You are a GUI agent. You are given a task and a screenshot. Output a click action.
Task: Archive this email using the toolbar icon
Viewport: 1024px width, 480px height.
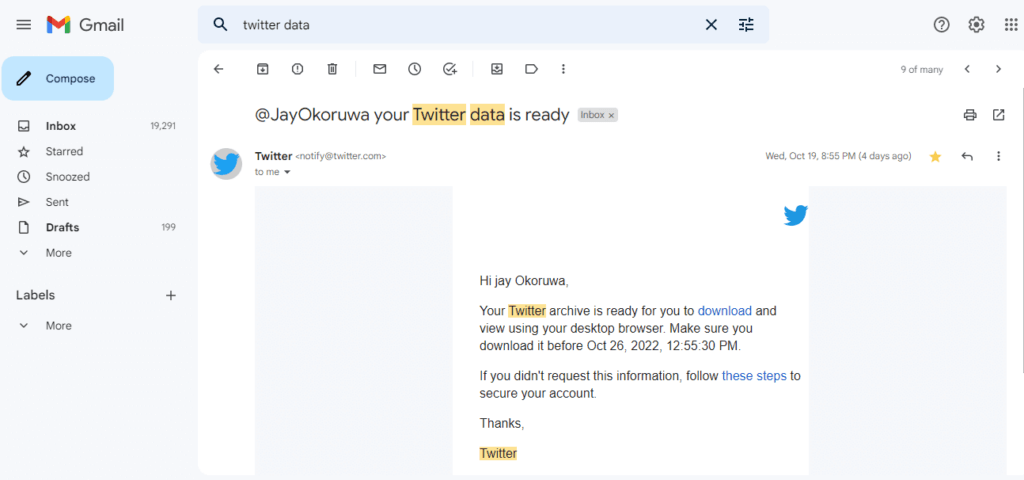coord(263,69)
